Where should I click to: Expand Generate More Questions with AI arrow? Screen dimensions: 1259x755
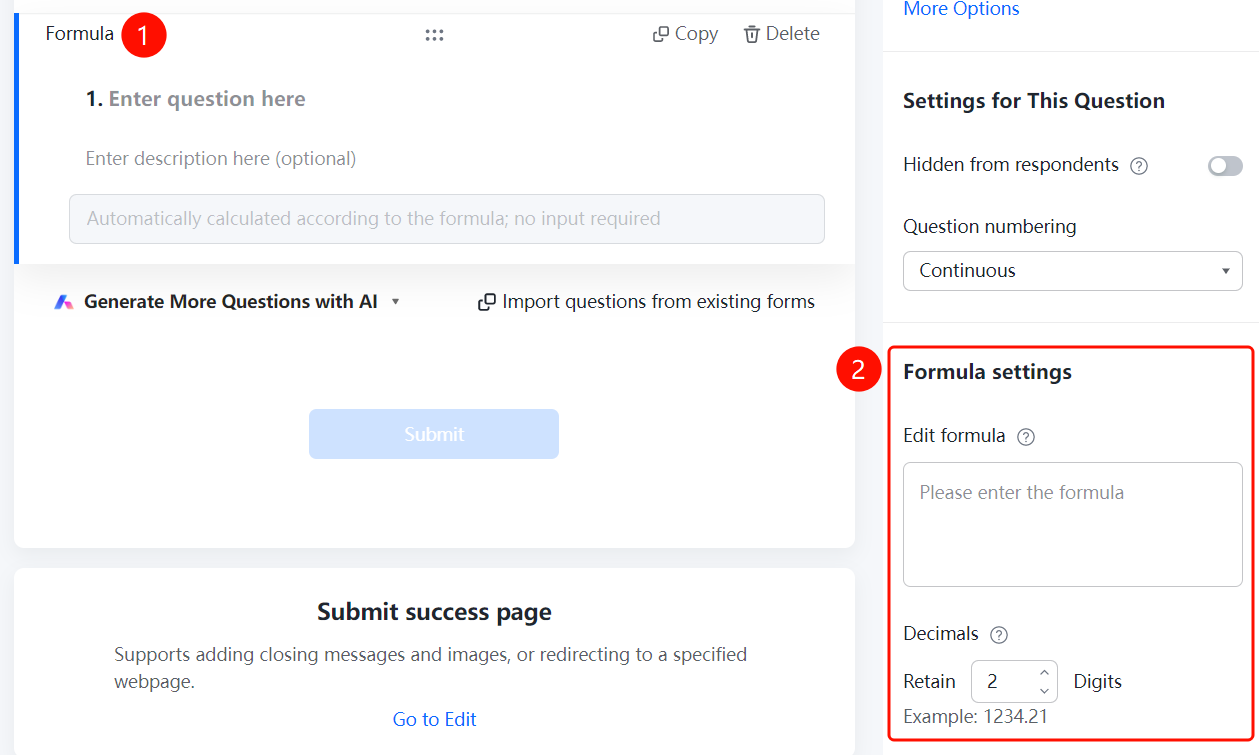click(395, 302)
